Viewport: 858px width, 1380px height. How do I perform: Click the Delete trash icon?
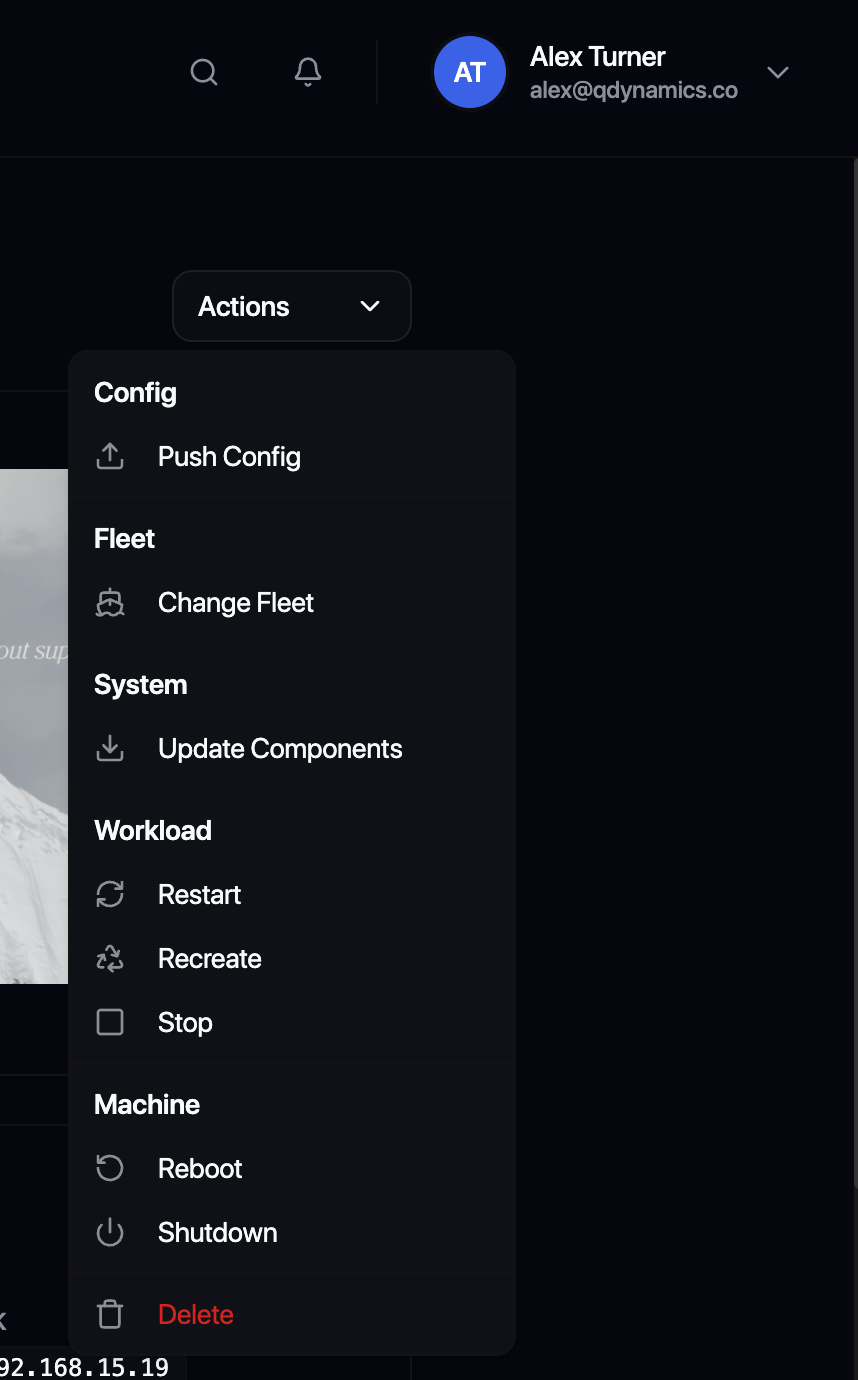[110, 1314]
